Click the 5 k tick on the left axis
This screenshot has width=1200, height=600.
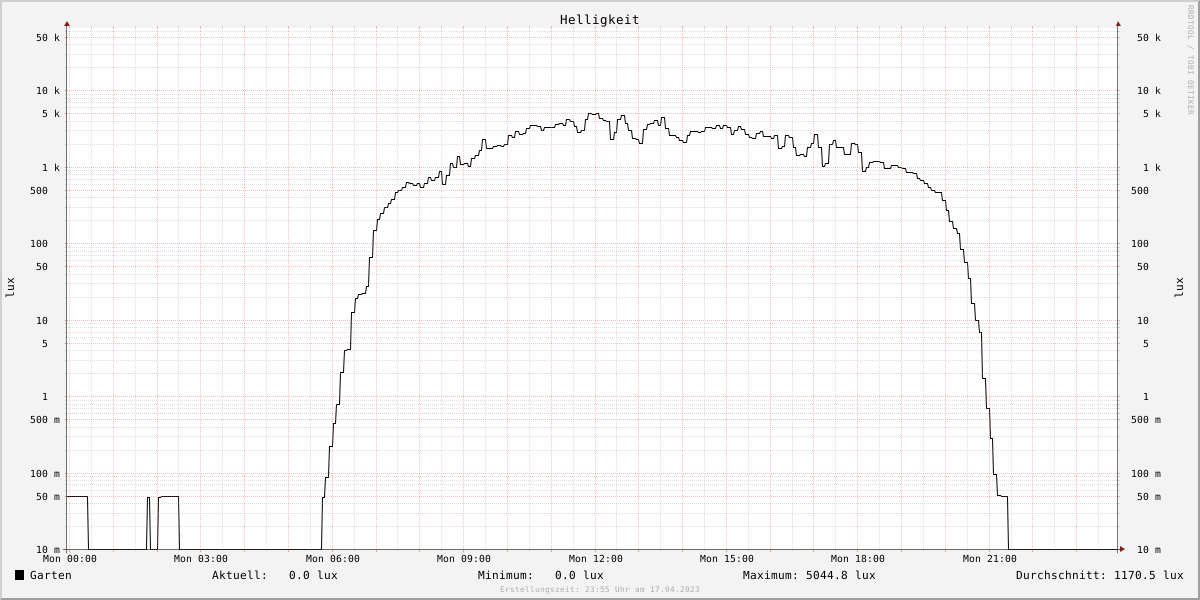(52, 114)
